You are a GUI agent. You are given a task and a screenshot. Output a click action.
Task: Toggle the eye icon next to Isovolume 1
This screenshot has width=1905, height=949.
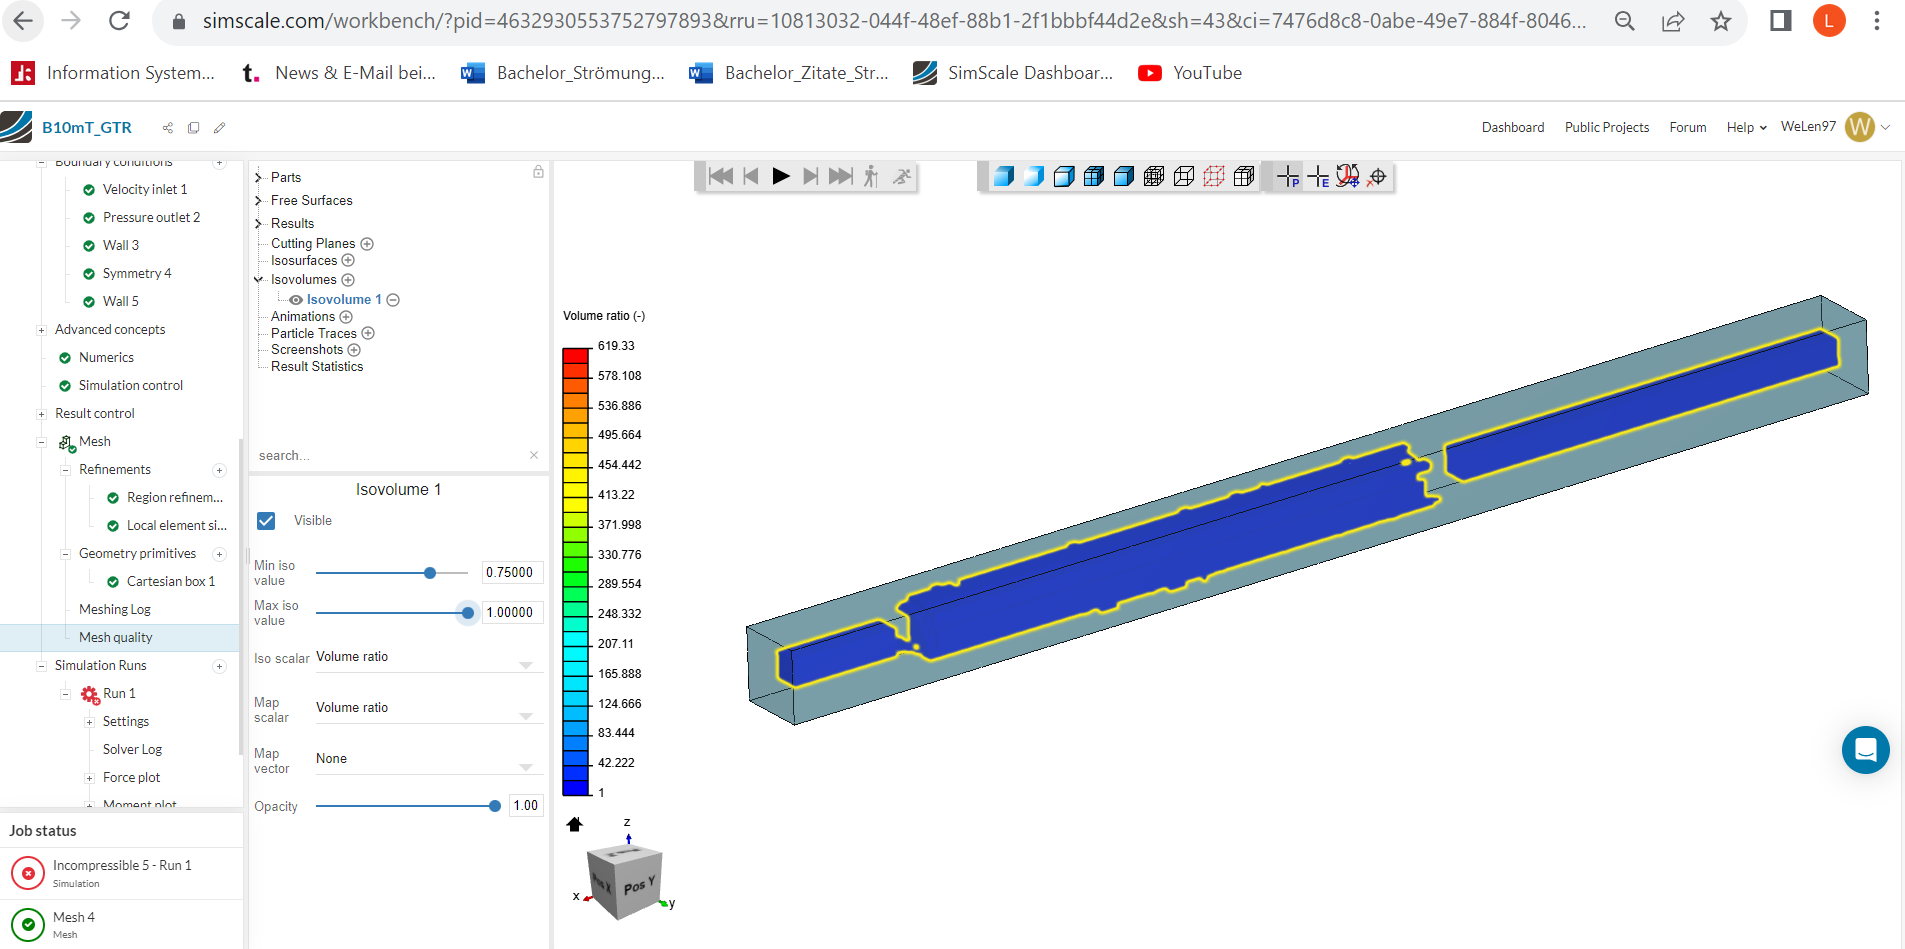(296, 300)
